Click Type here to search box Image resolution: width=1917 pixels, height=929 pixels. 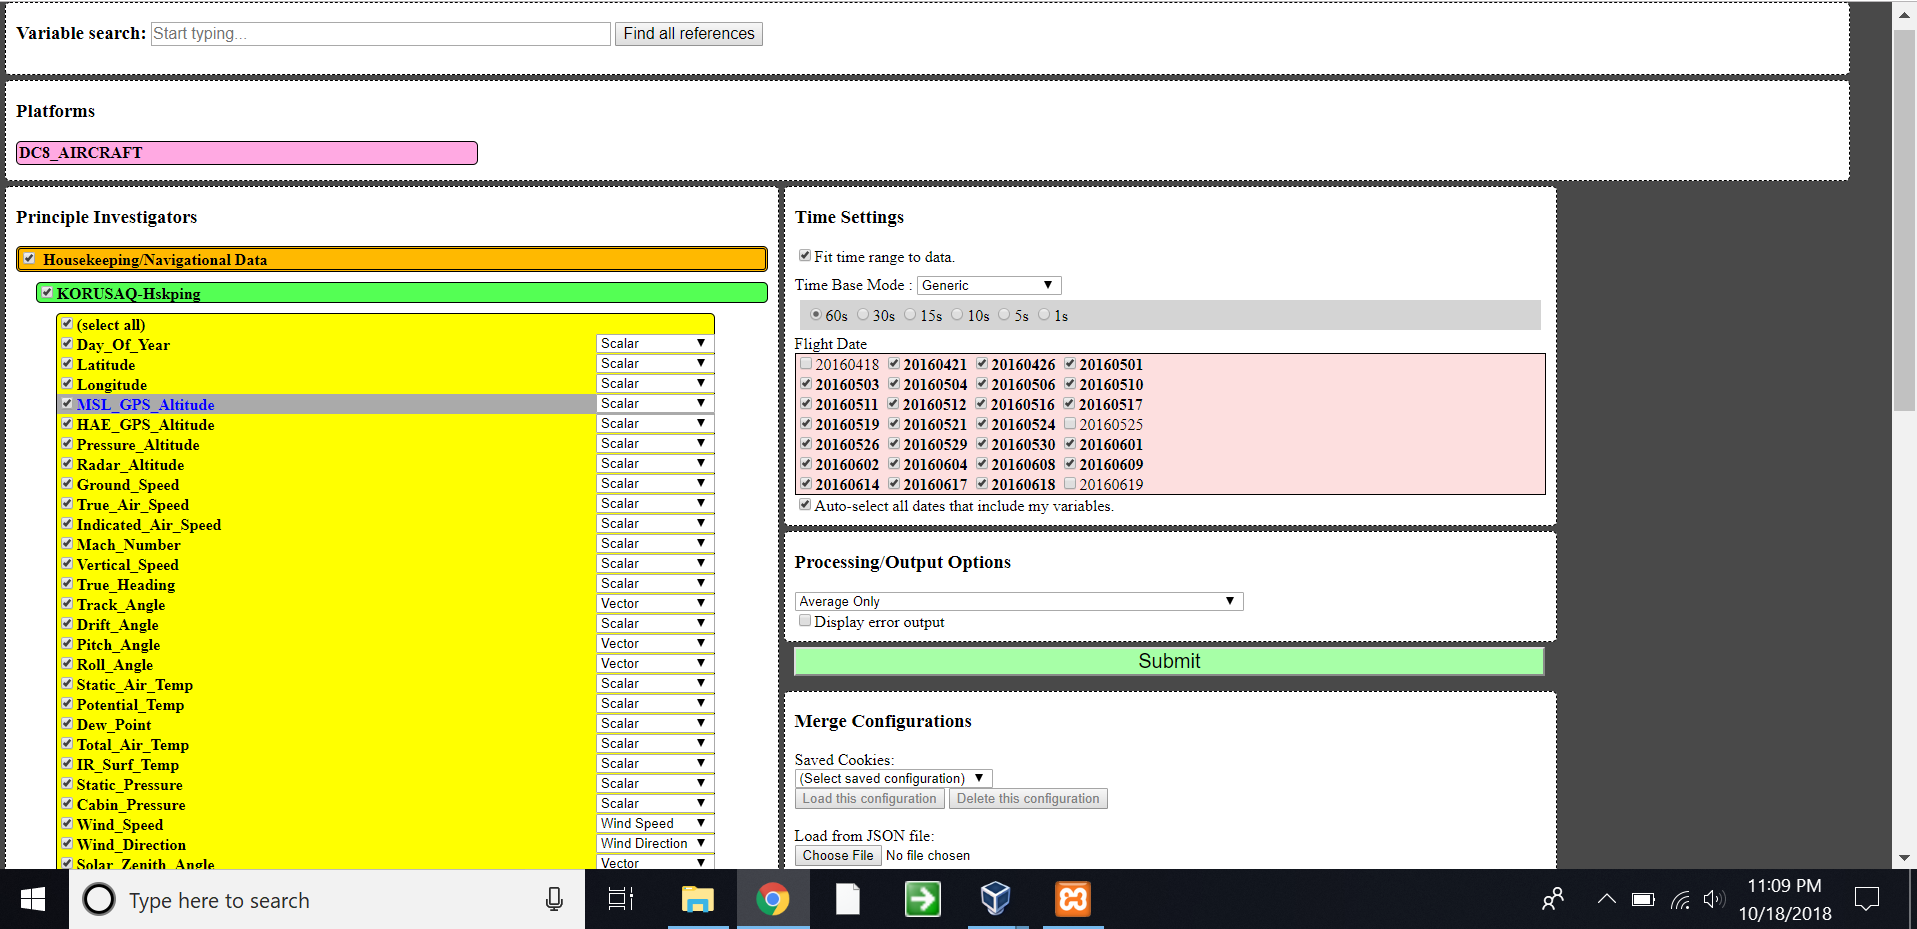click(326, 900)
